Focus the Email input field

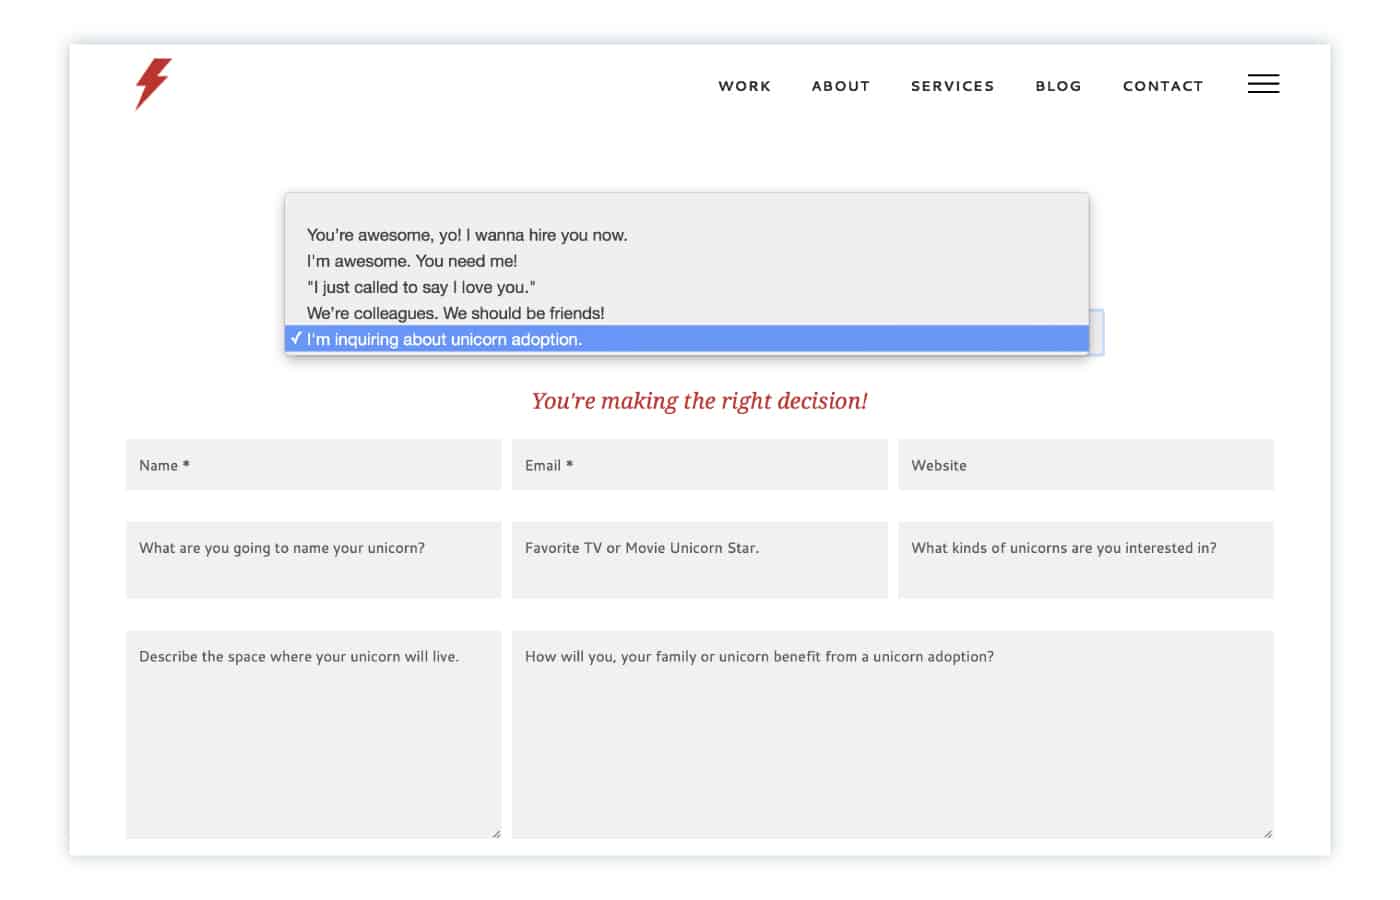699,464
